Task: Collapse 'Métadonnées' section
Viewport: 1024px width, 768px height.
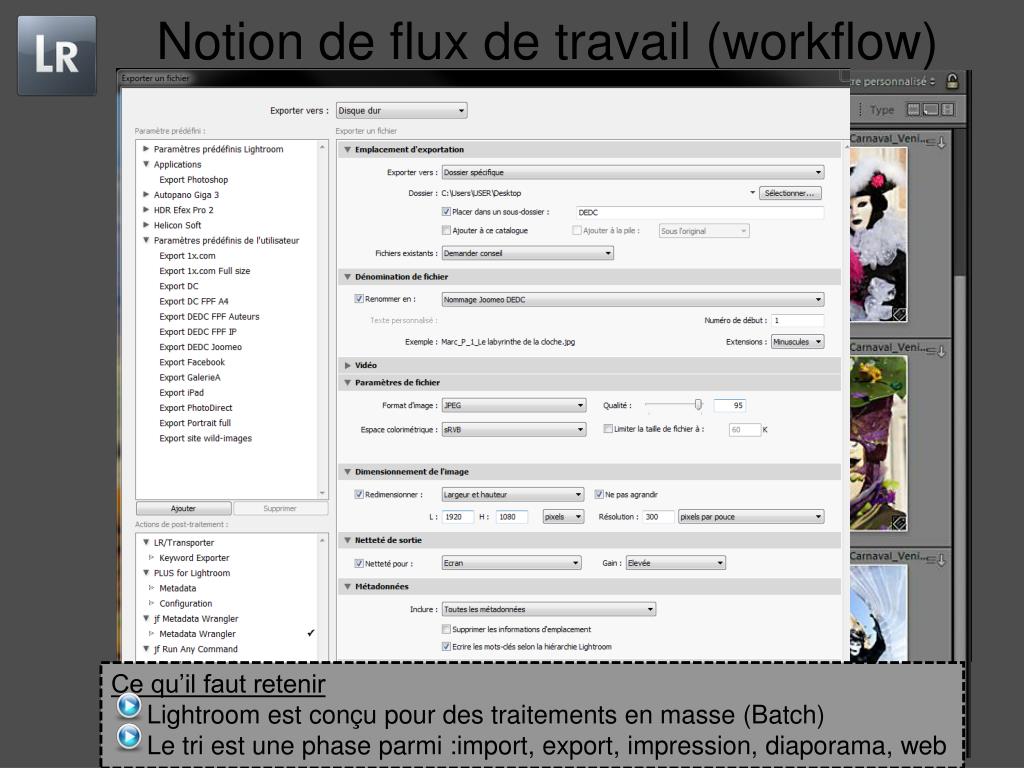Action: click(348, 586)
